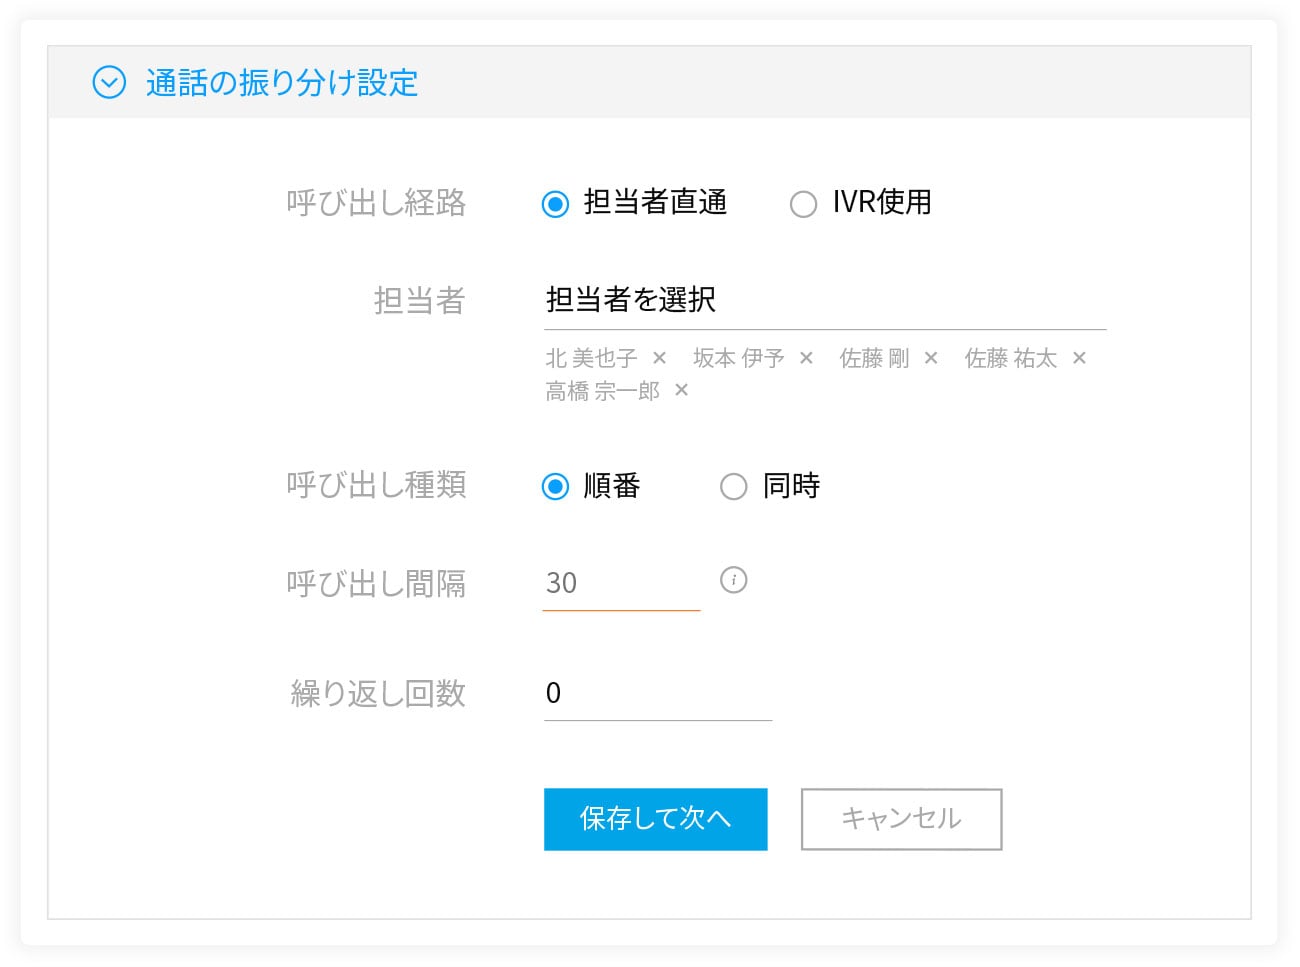The image size is (1300, 967).
Task: Show info for 呼び出し間隔
Action: [x=733, y=580]
